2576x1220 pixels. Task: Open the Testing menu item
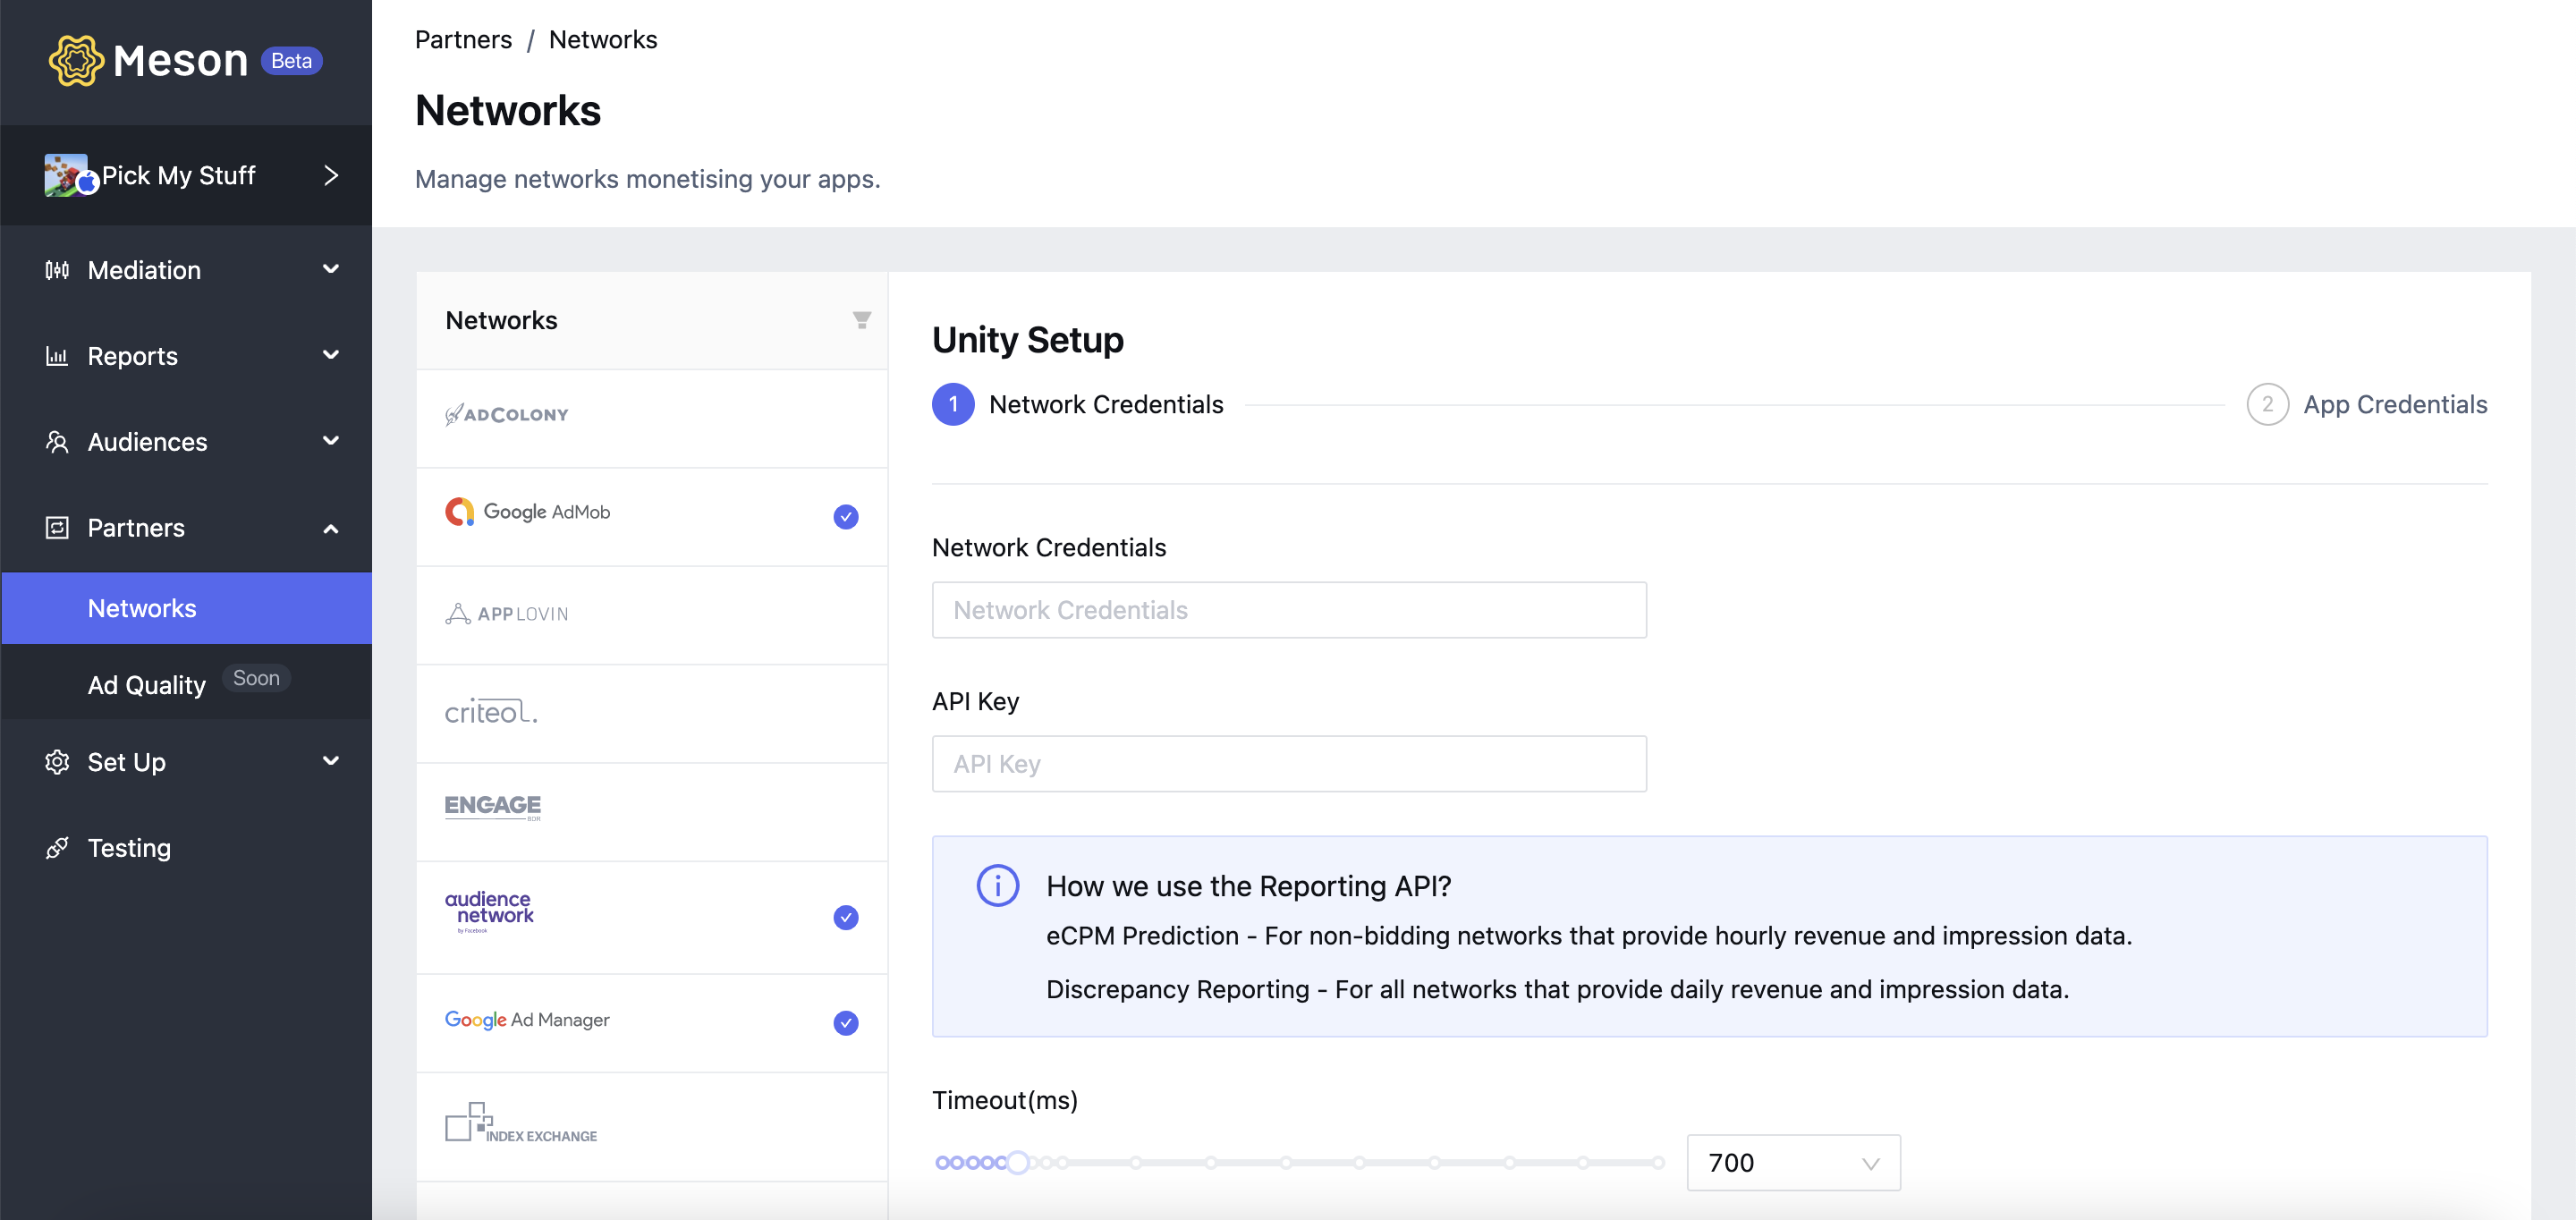point(129,848)
